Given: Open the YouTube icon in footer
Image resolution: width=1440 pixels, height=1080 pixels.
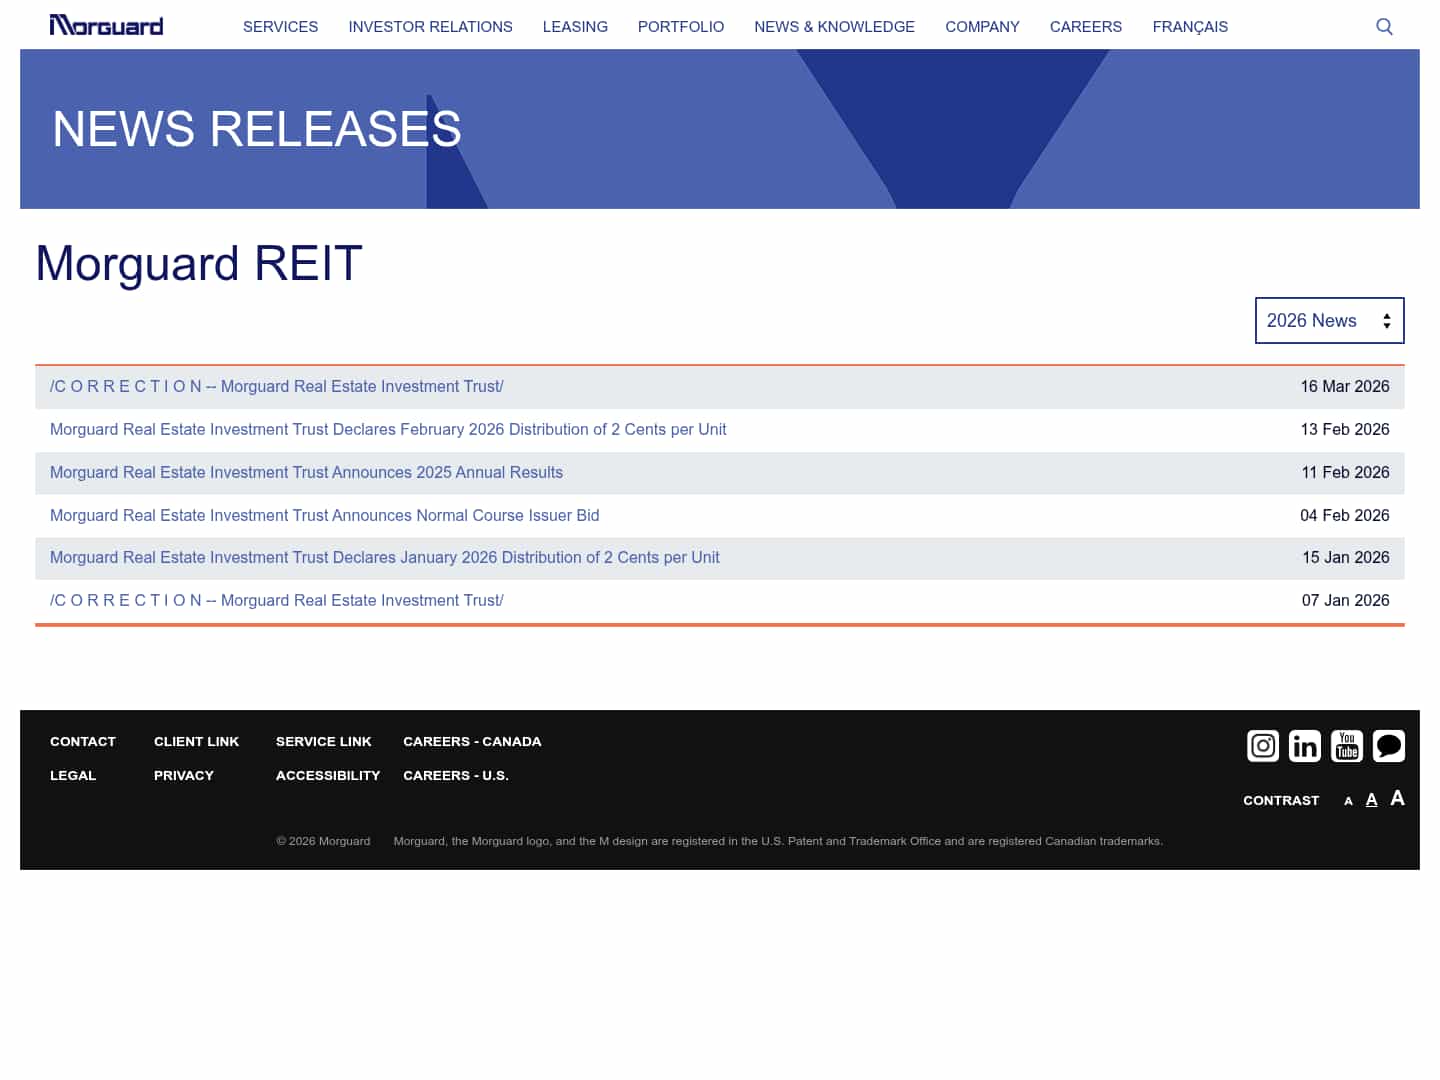Looking at the screenshot, I should pos(1347,746).
